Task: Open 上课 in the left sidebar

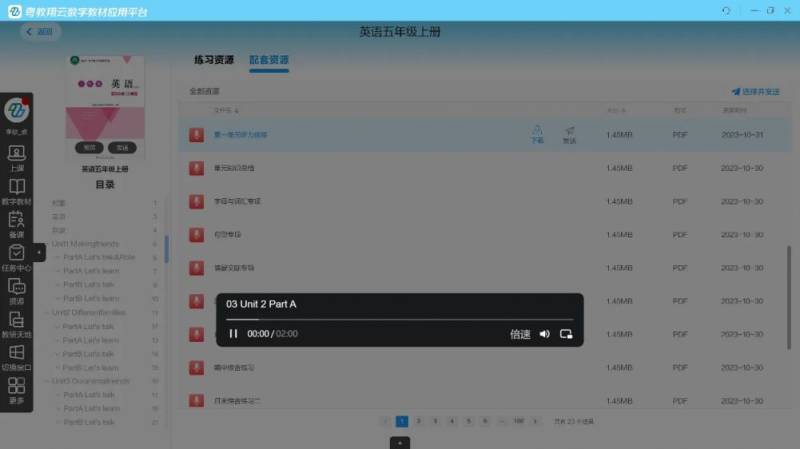Action: [16, 157]
